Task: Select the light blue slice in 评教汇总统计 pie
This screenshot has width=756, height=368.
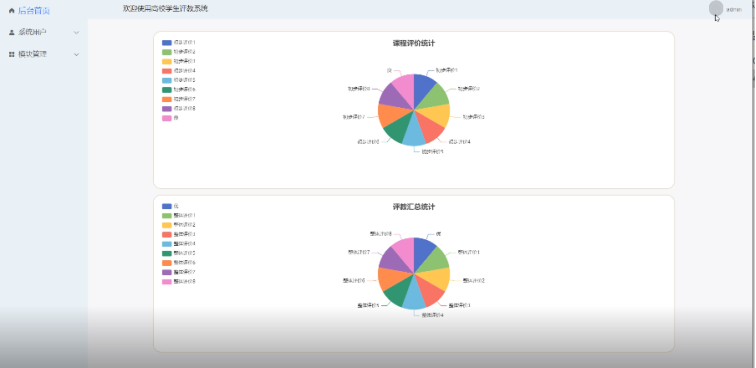Action: point(414,297)
